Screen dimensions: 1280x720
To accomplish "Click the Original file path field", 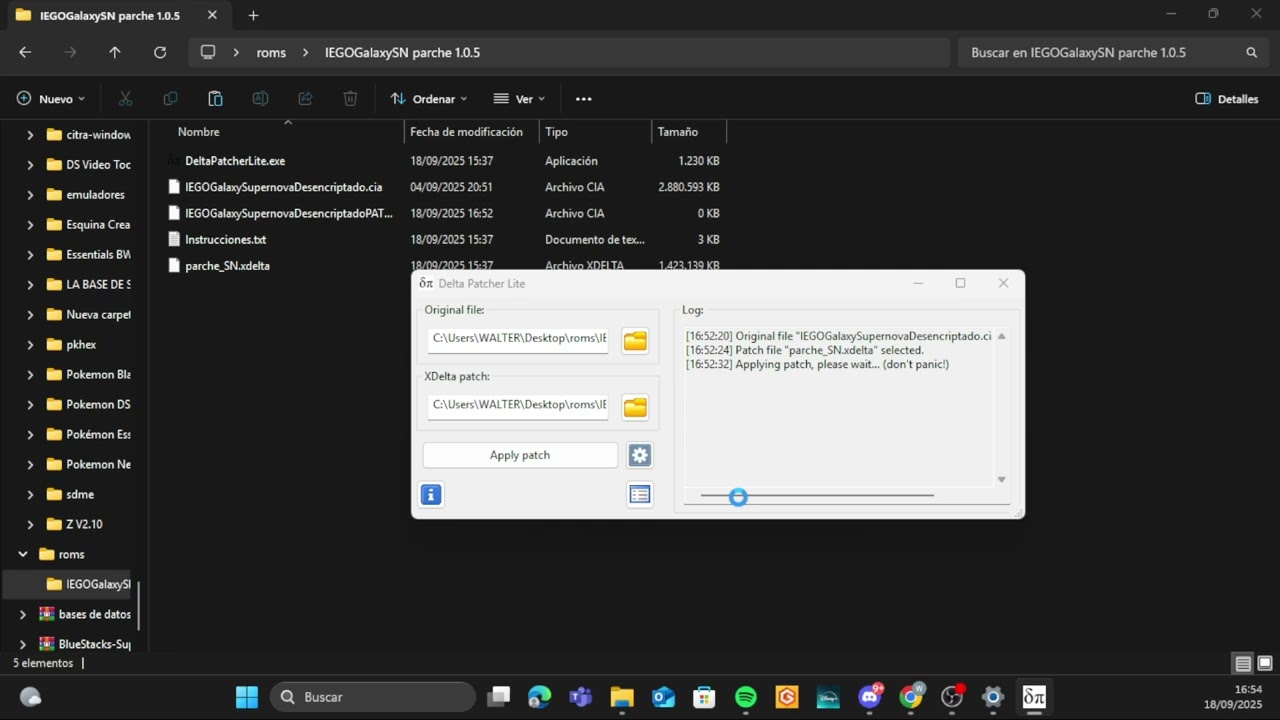I will click(518, 339).
